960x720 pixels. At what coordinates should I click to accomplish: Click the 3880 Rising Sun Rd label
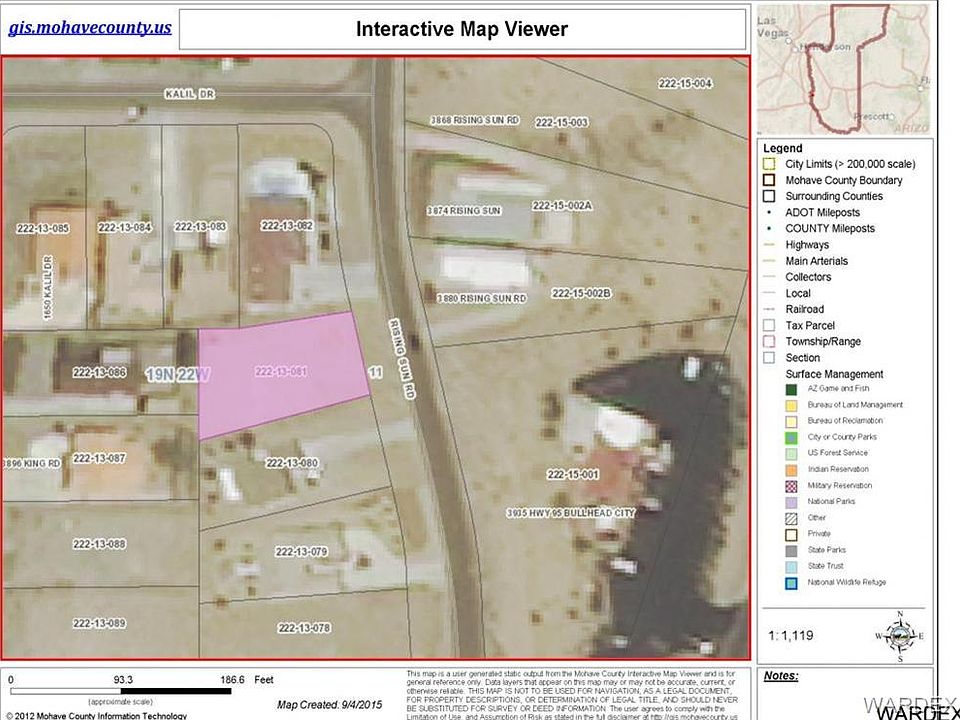pos(480,298)
